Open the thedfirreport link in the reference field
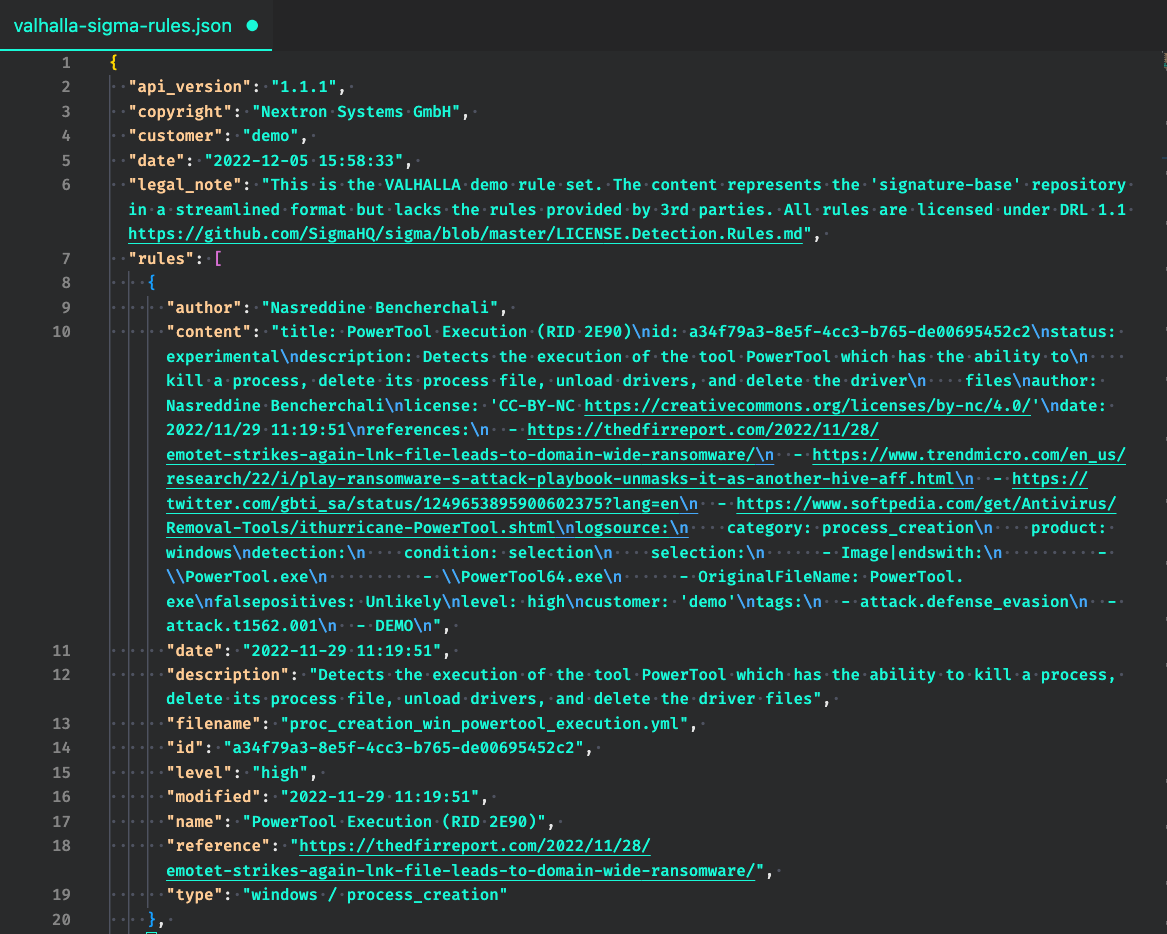The width and height of the screenshot is (1167, 934). pyautogui.click(x=476, y=846)
